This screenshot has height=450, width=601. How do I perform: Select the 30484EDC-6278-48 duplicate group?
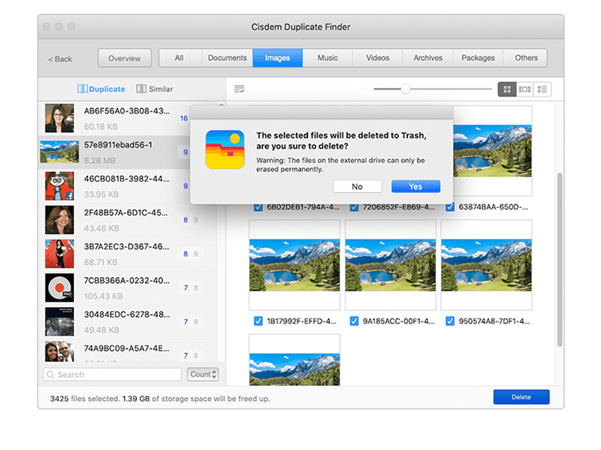128,322
